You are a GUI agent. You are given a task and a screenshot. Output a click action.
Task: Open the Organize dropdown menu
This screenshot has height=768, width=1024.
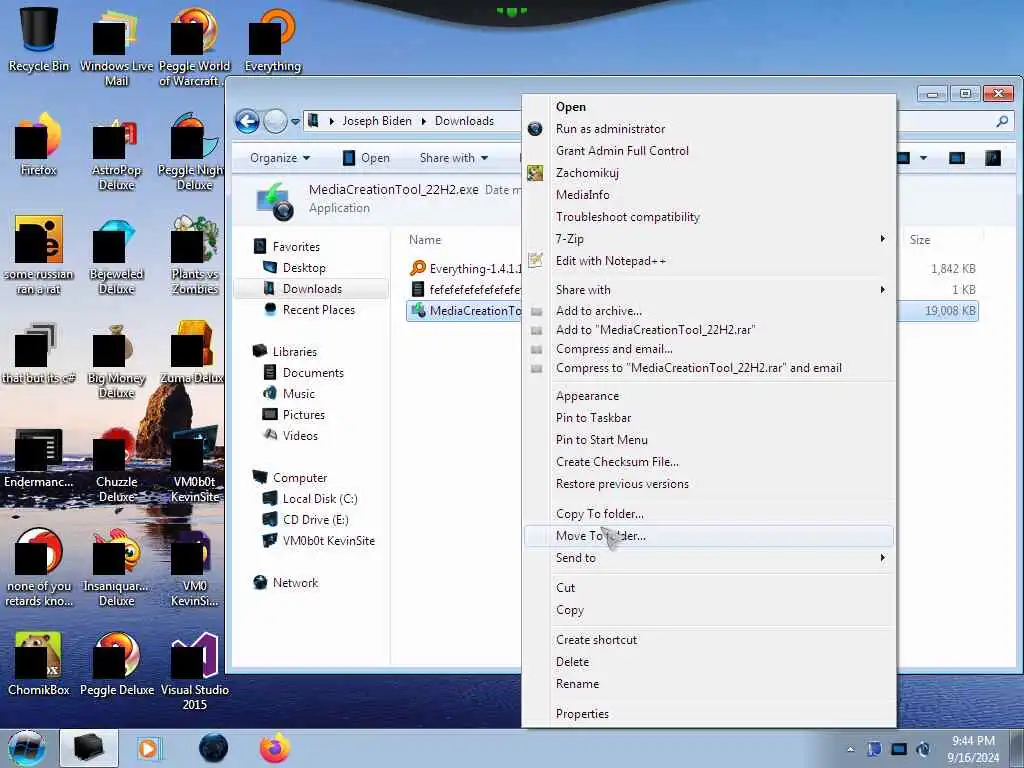click(x=280, y=158)
